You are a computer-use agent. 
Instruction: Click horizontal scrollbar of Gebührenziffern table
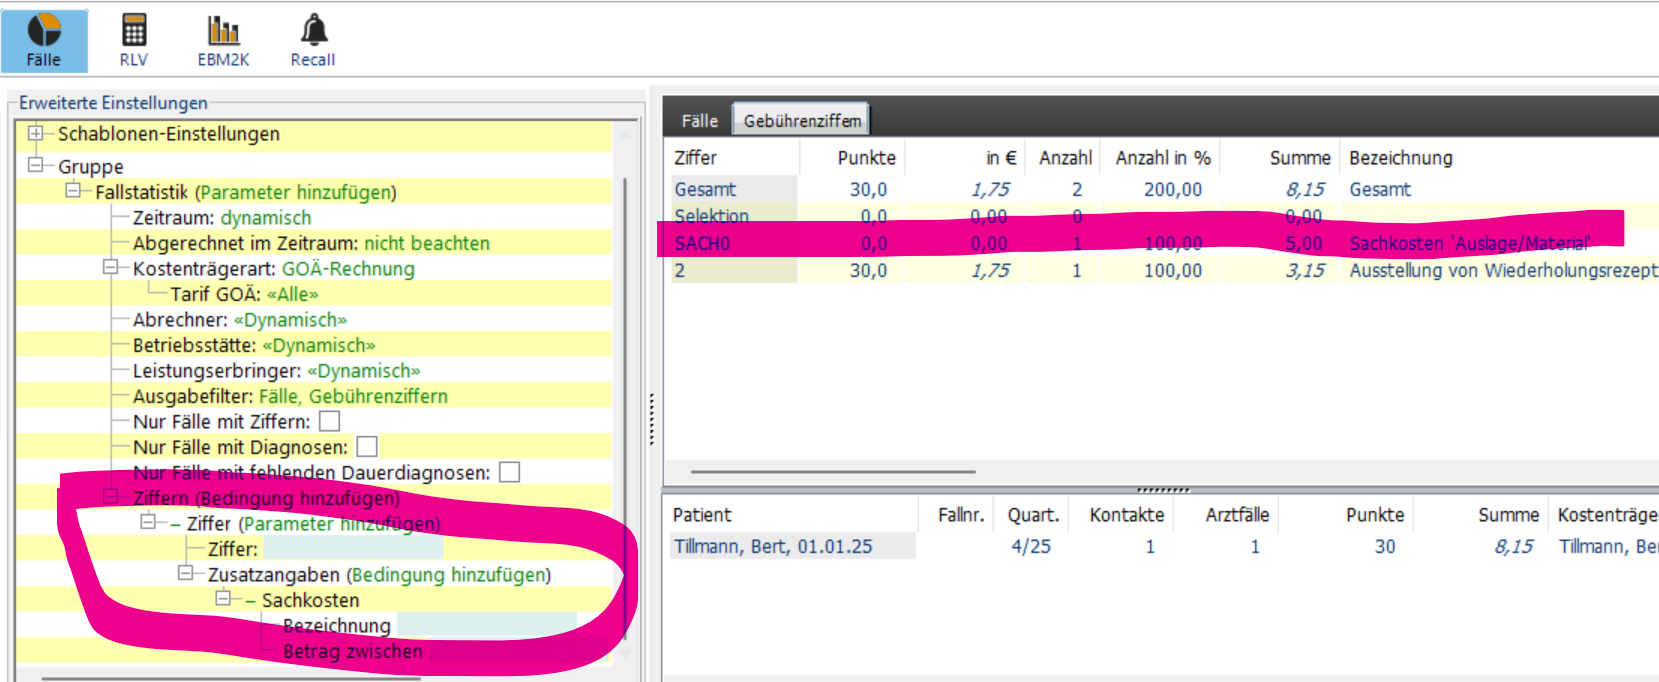click(832, 471)
